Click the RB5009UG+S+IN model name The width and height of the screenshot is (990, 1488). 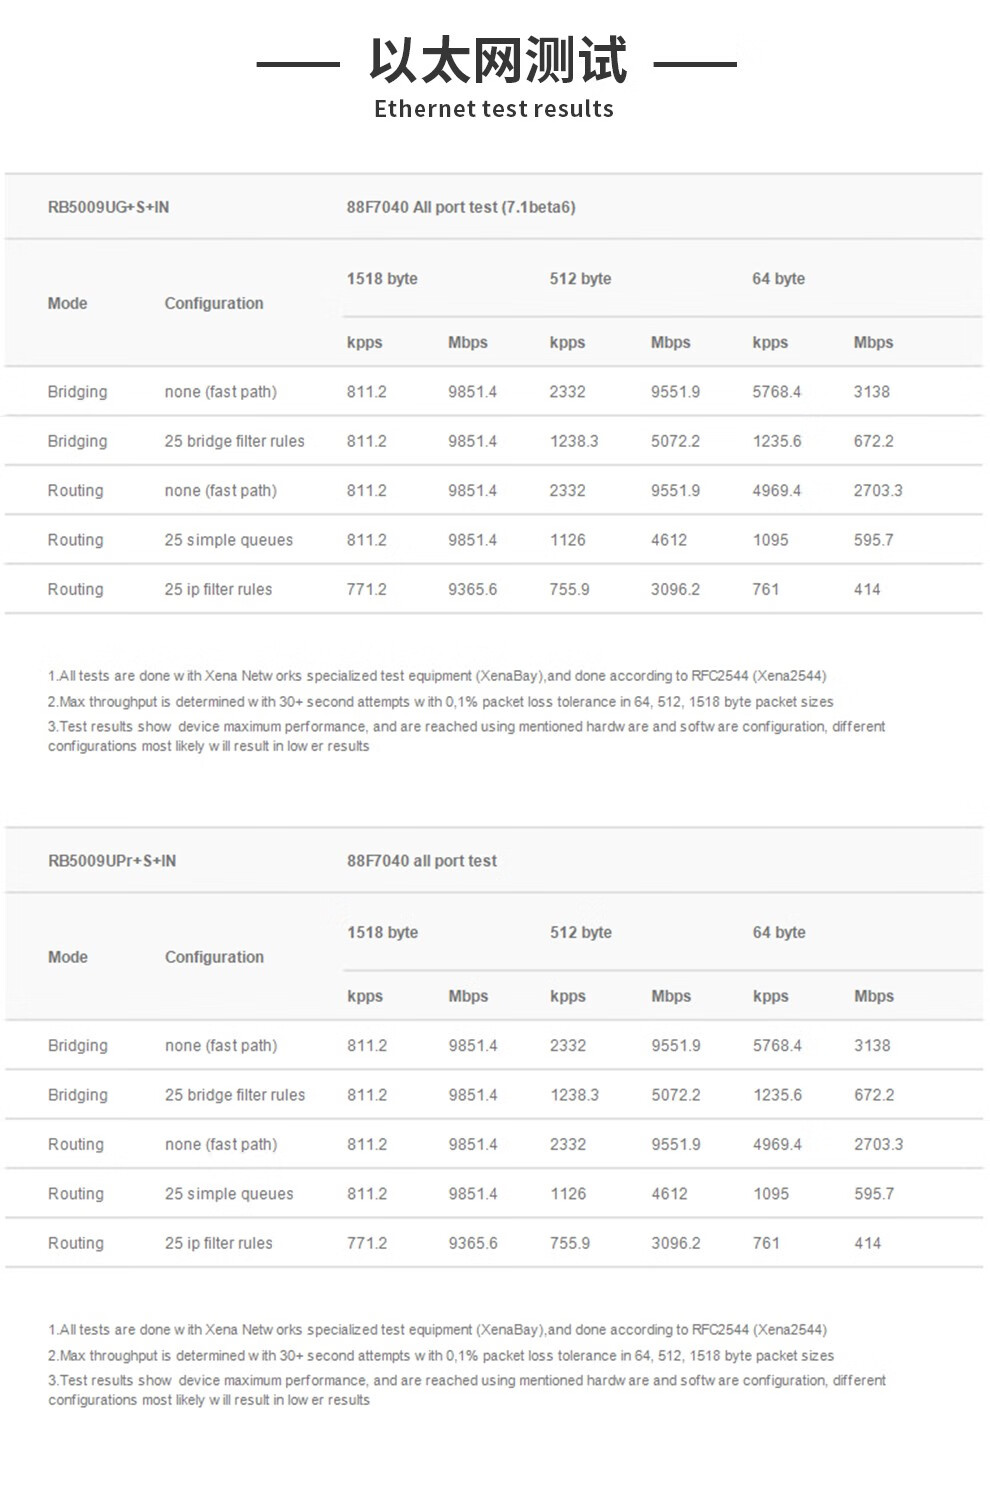click(x=108, y=207)
